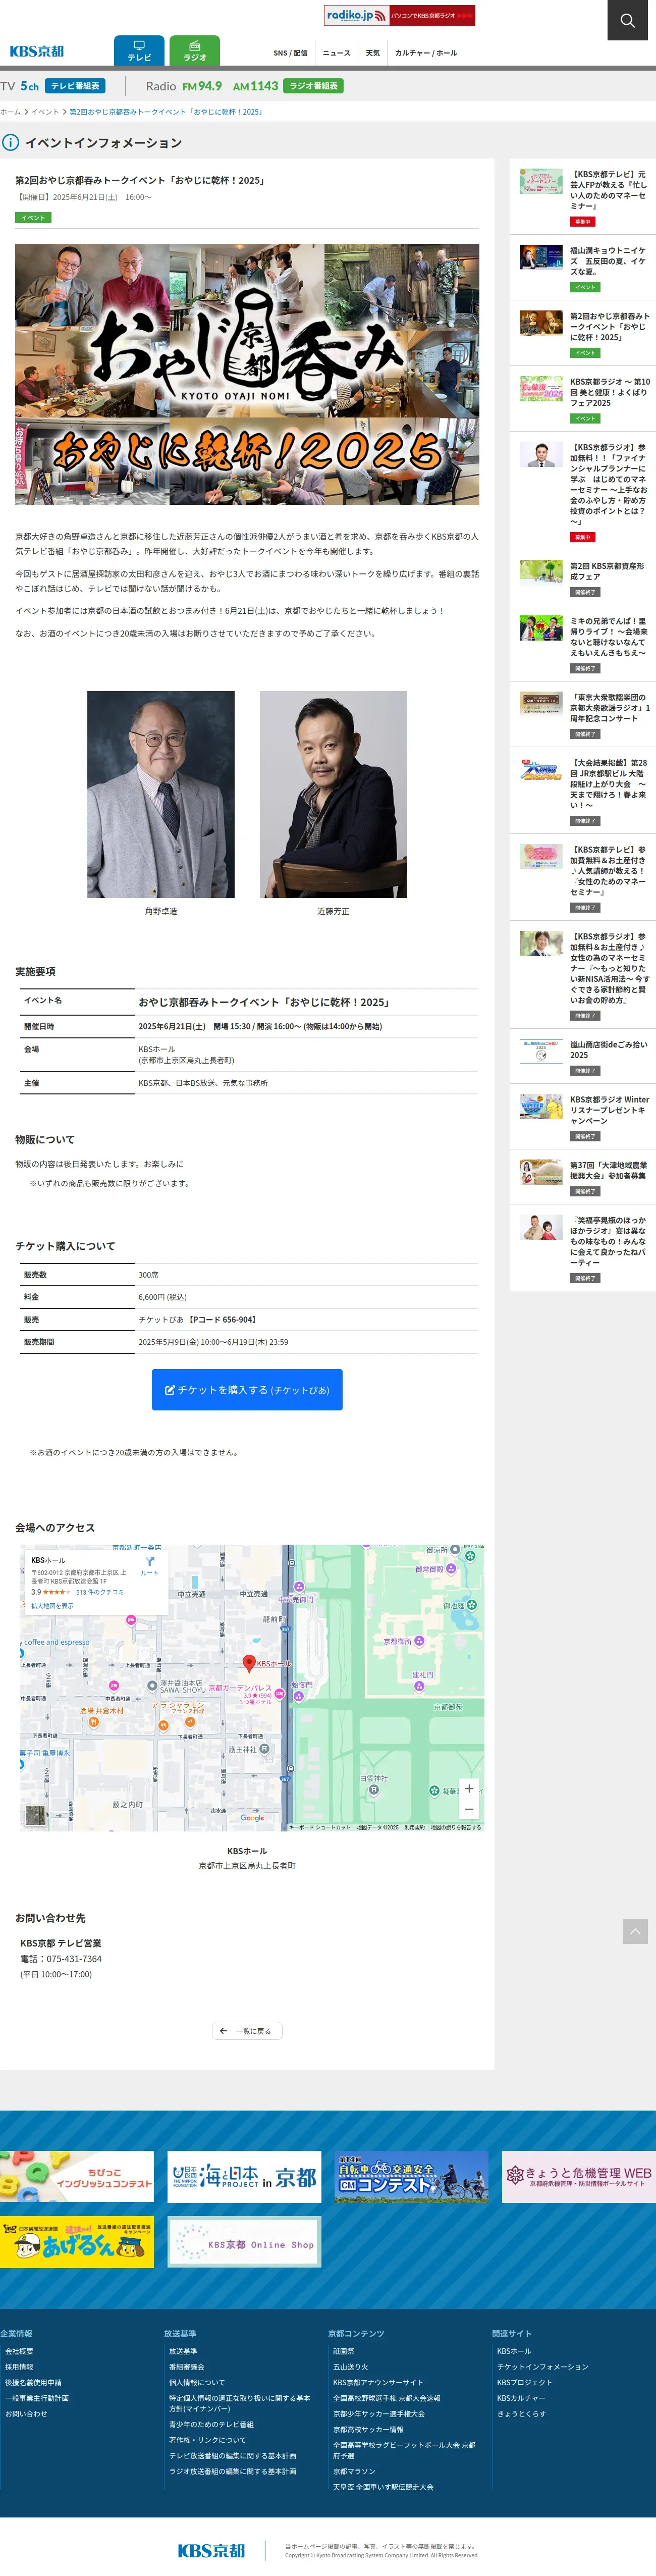Click the おやじ京都呑み main event image
This screenshot has height=2576, width=656.
pyautogui.click(x=247, y=374)
